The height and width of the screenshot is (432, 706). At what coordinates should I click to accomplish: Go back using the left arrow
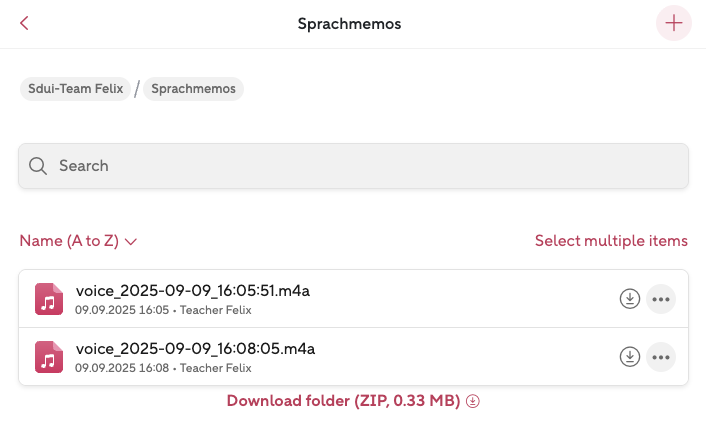[x=24, y=23]
